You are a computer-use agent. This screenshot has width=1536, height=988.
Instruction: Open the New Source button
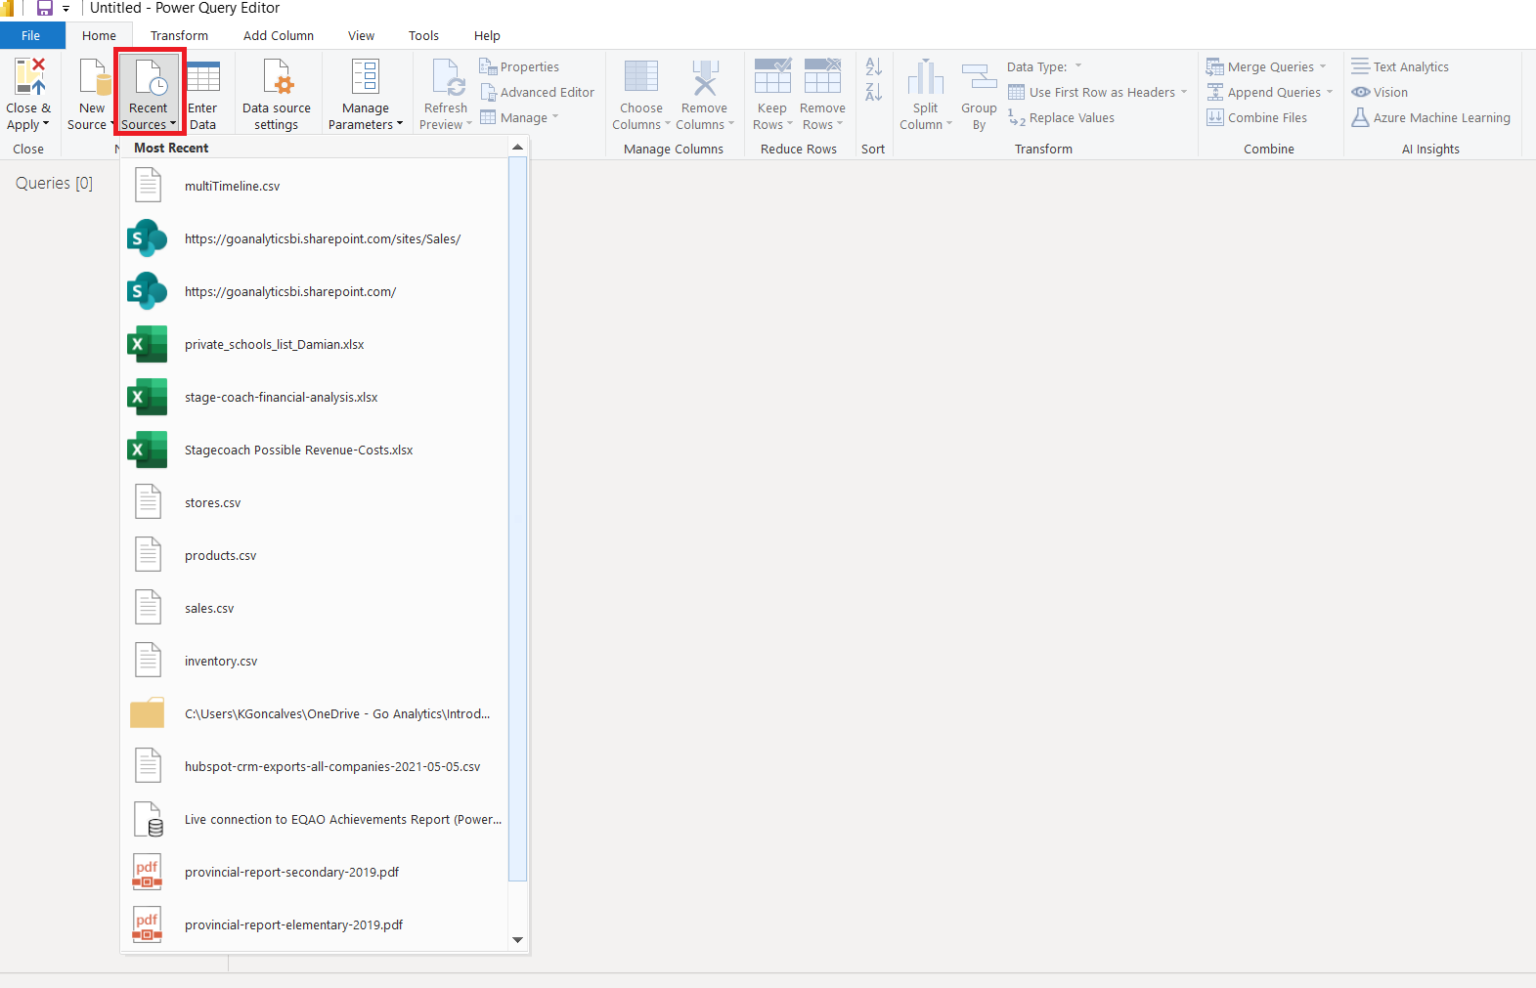click(91, 94)
